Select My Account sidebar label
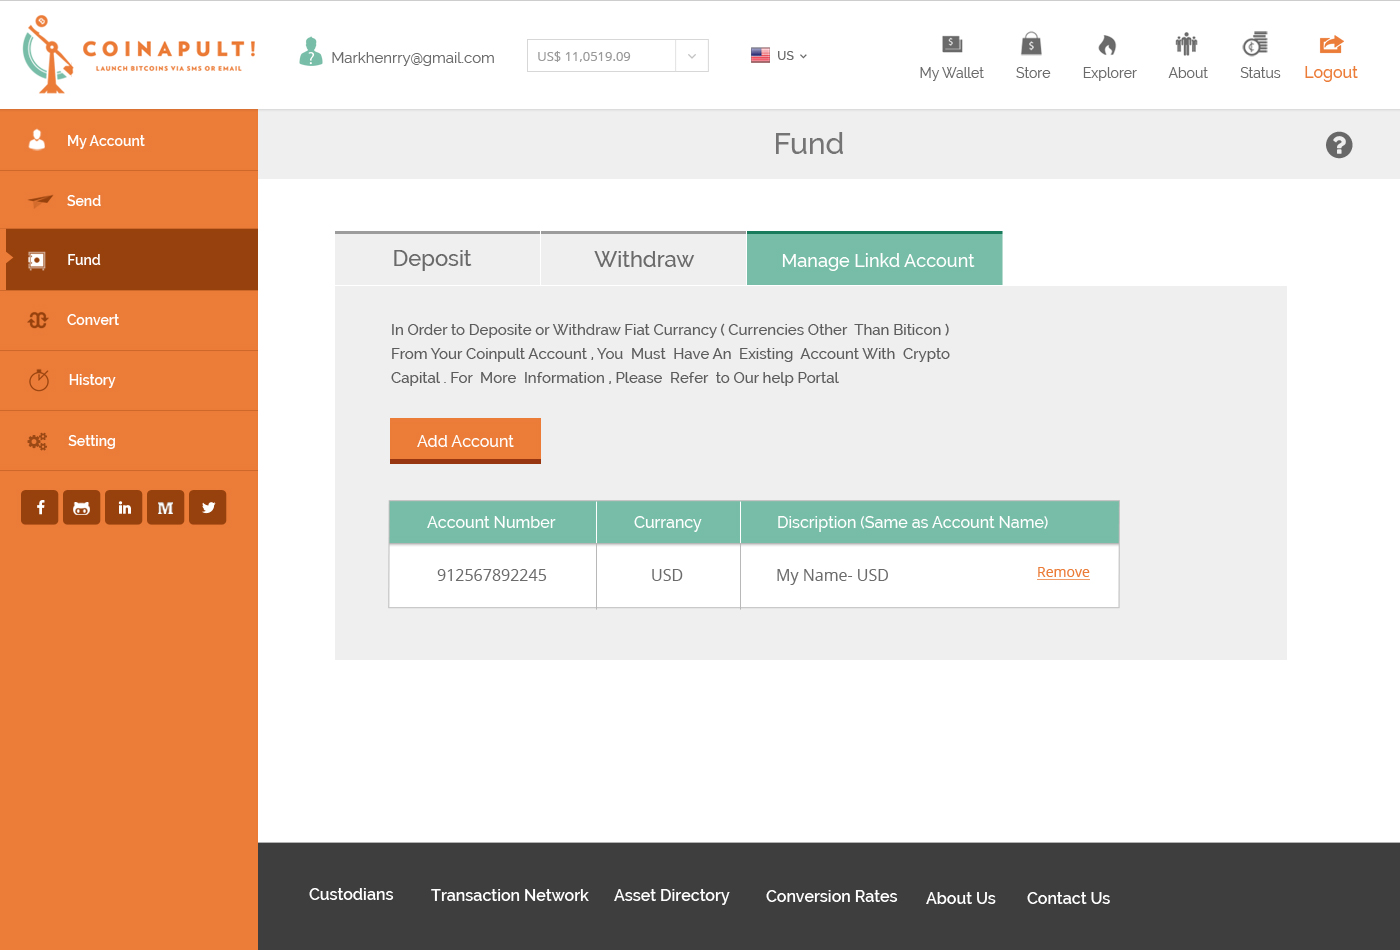1400x950 pixels. pos(106,141)
